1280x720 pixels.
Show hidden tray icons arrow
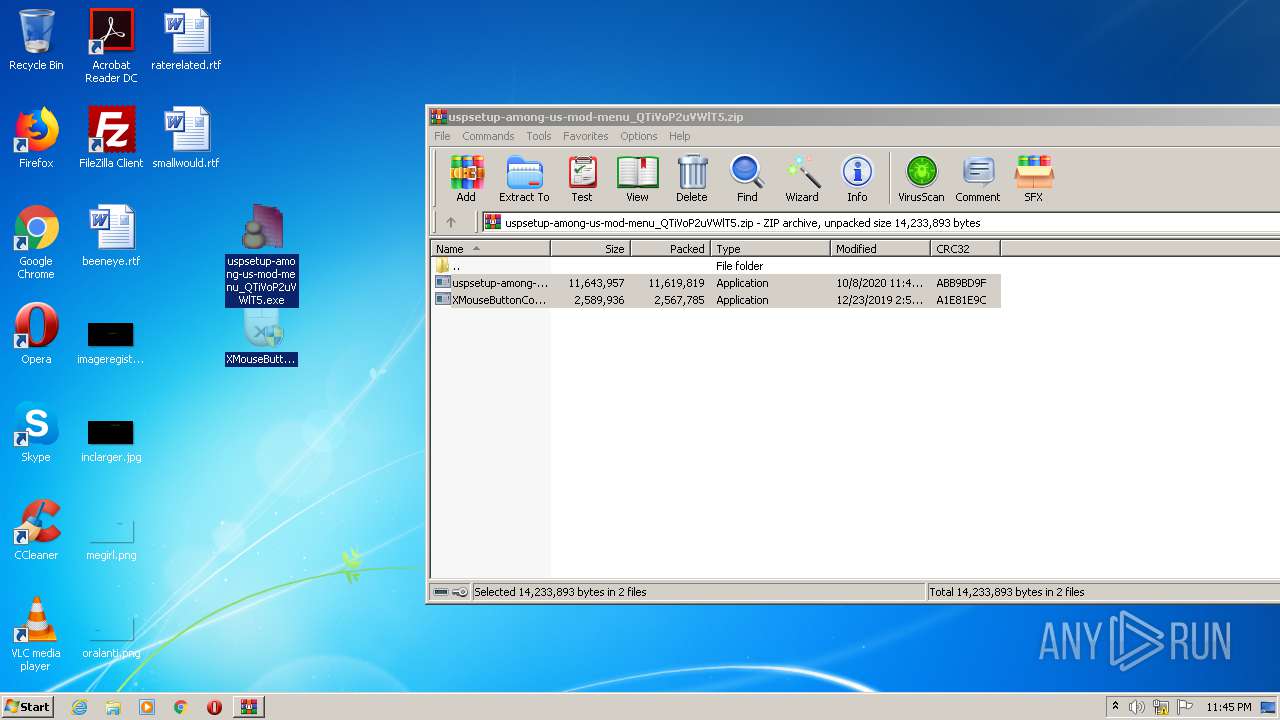coord(1116,706)
